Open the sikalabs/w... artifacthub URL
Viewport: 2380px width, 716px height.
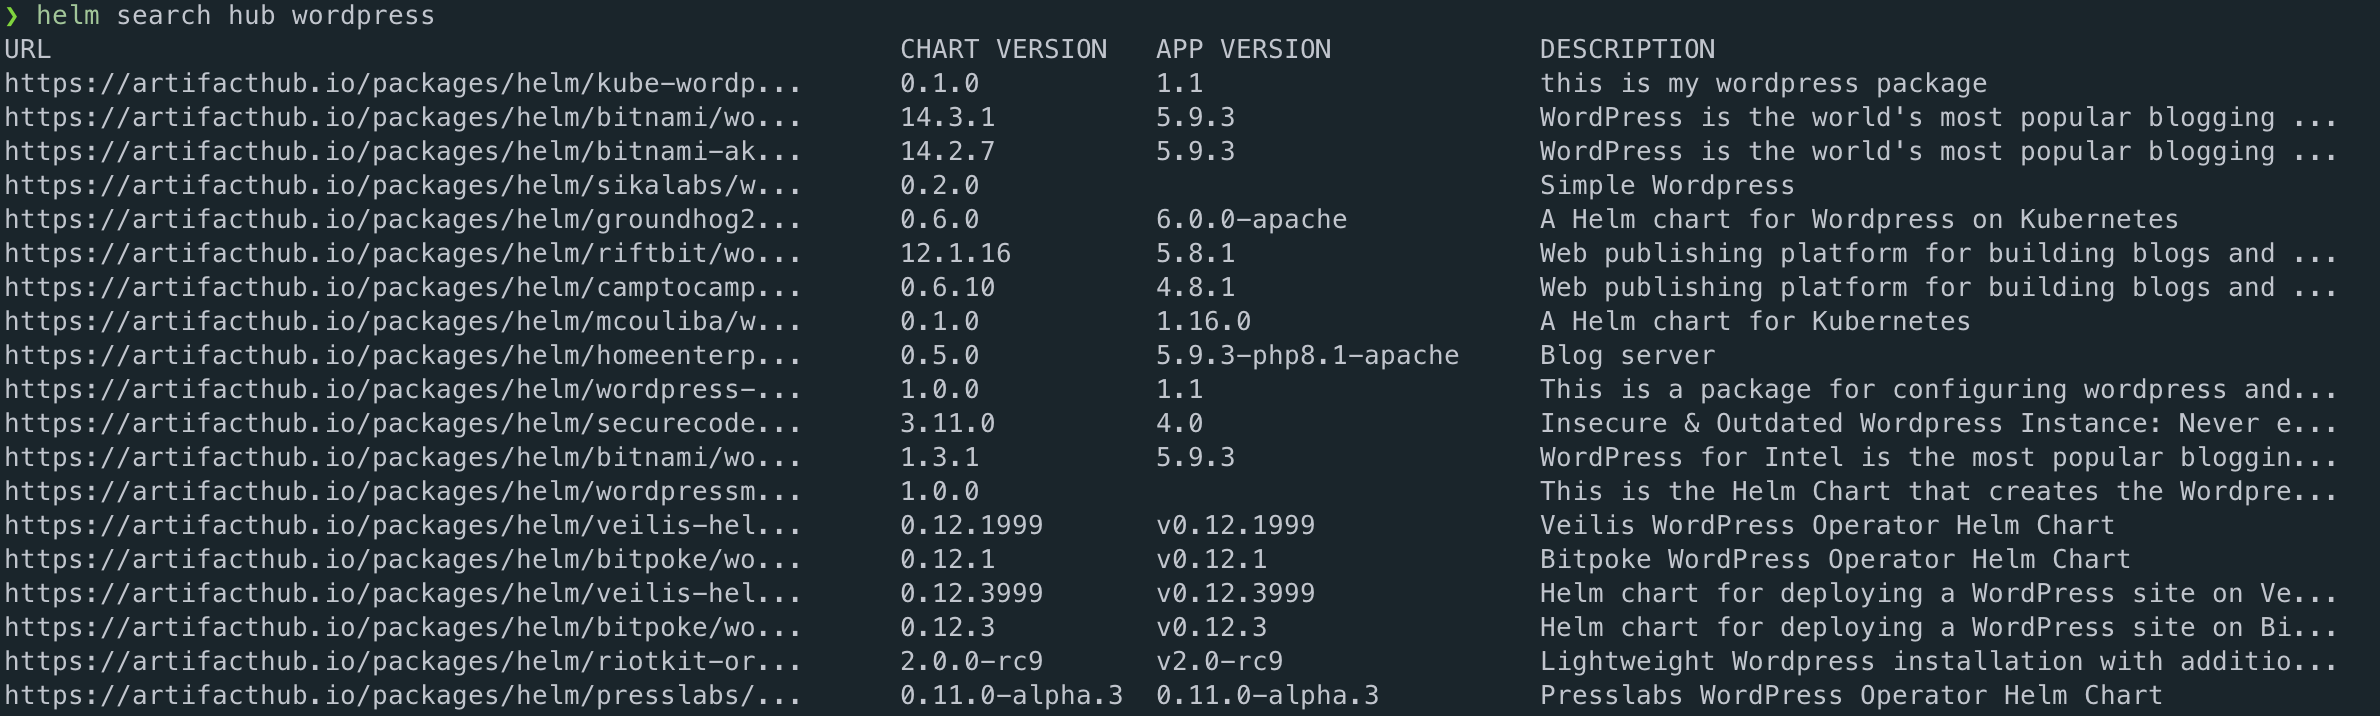click(x=403, y=186)
